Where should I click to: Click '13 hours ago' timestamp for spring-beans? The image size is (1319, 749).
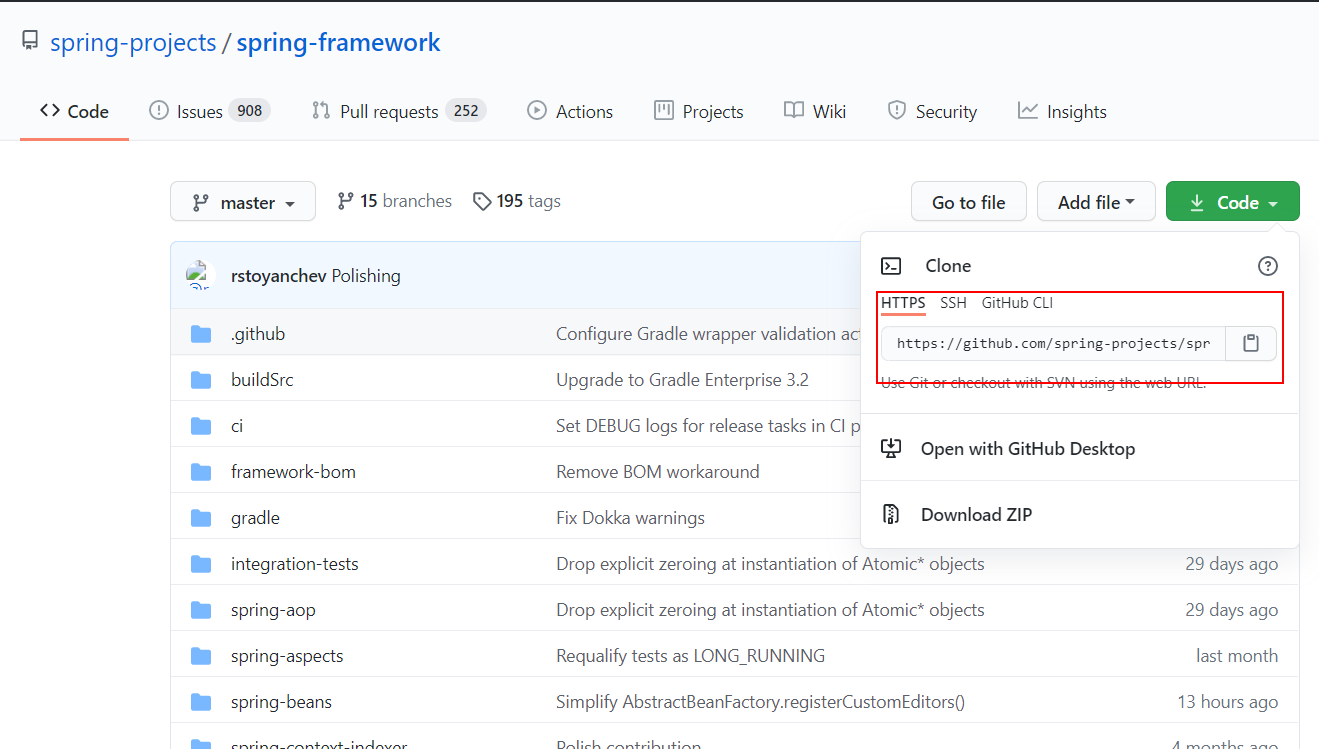pos(1227,702)
